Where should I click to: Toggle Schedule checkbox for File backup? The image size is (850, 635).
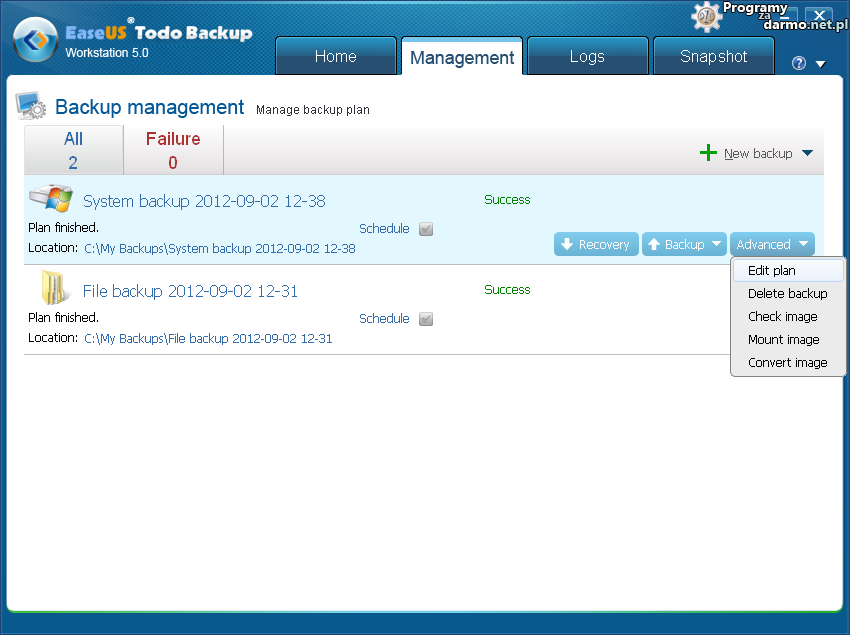[426, 319]
